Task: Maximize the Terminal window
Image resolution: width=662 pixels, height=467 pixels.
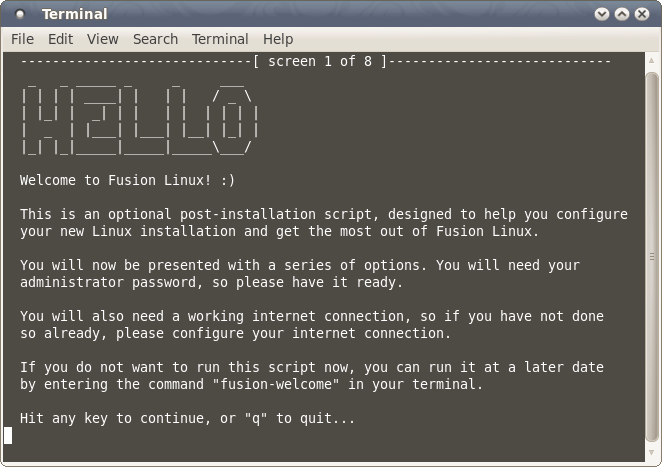Action: (621, 14)
